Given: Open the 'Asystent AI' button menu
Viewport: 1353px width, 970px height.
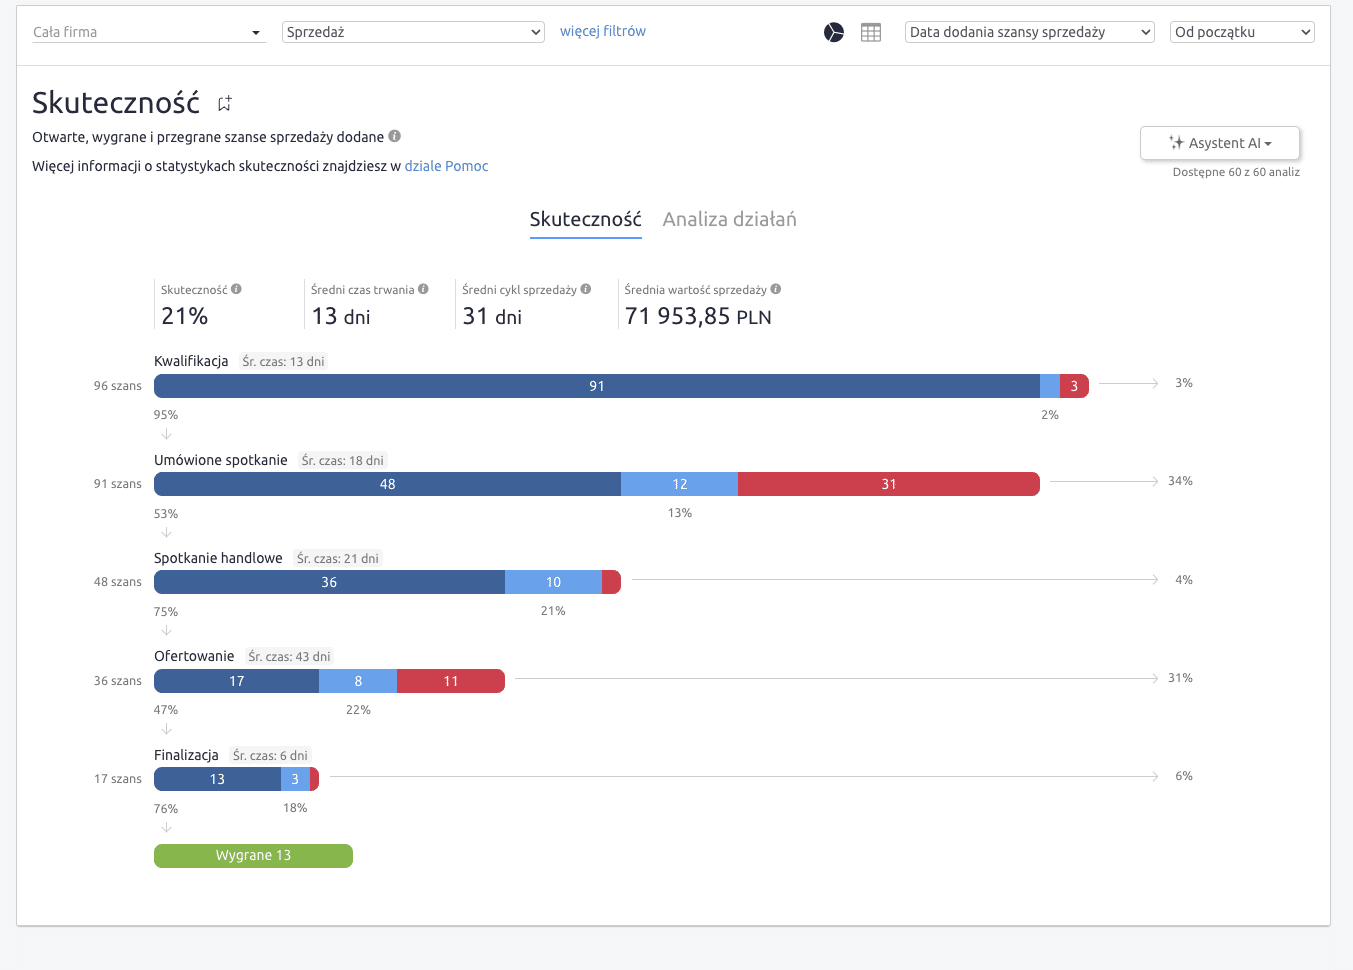Looking at the screenshot, I should click(1220, 143).
